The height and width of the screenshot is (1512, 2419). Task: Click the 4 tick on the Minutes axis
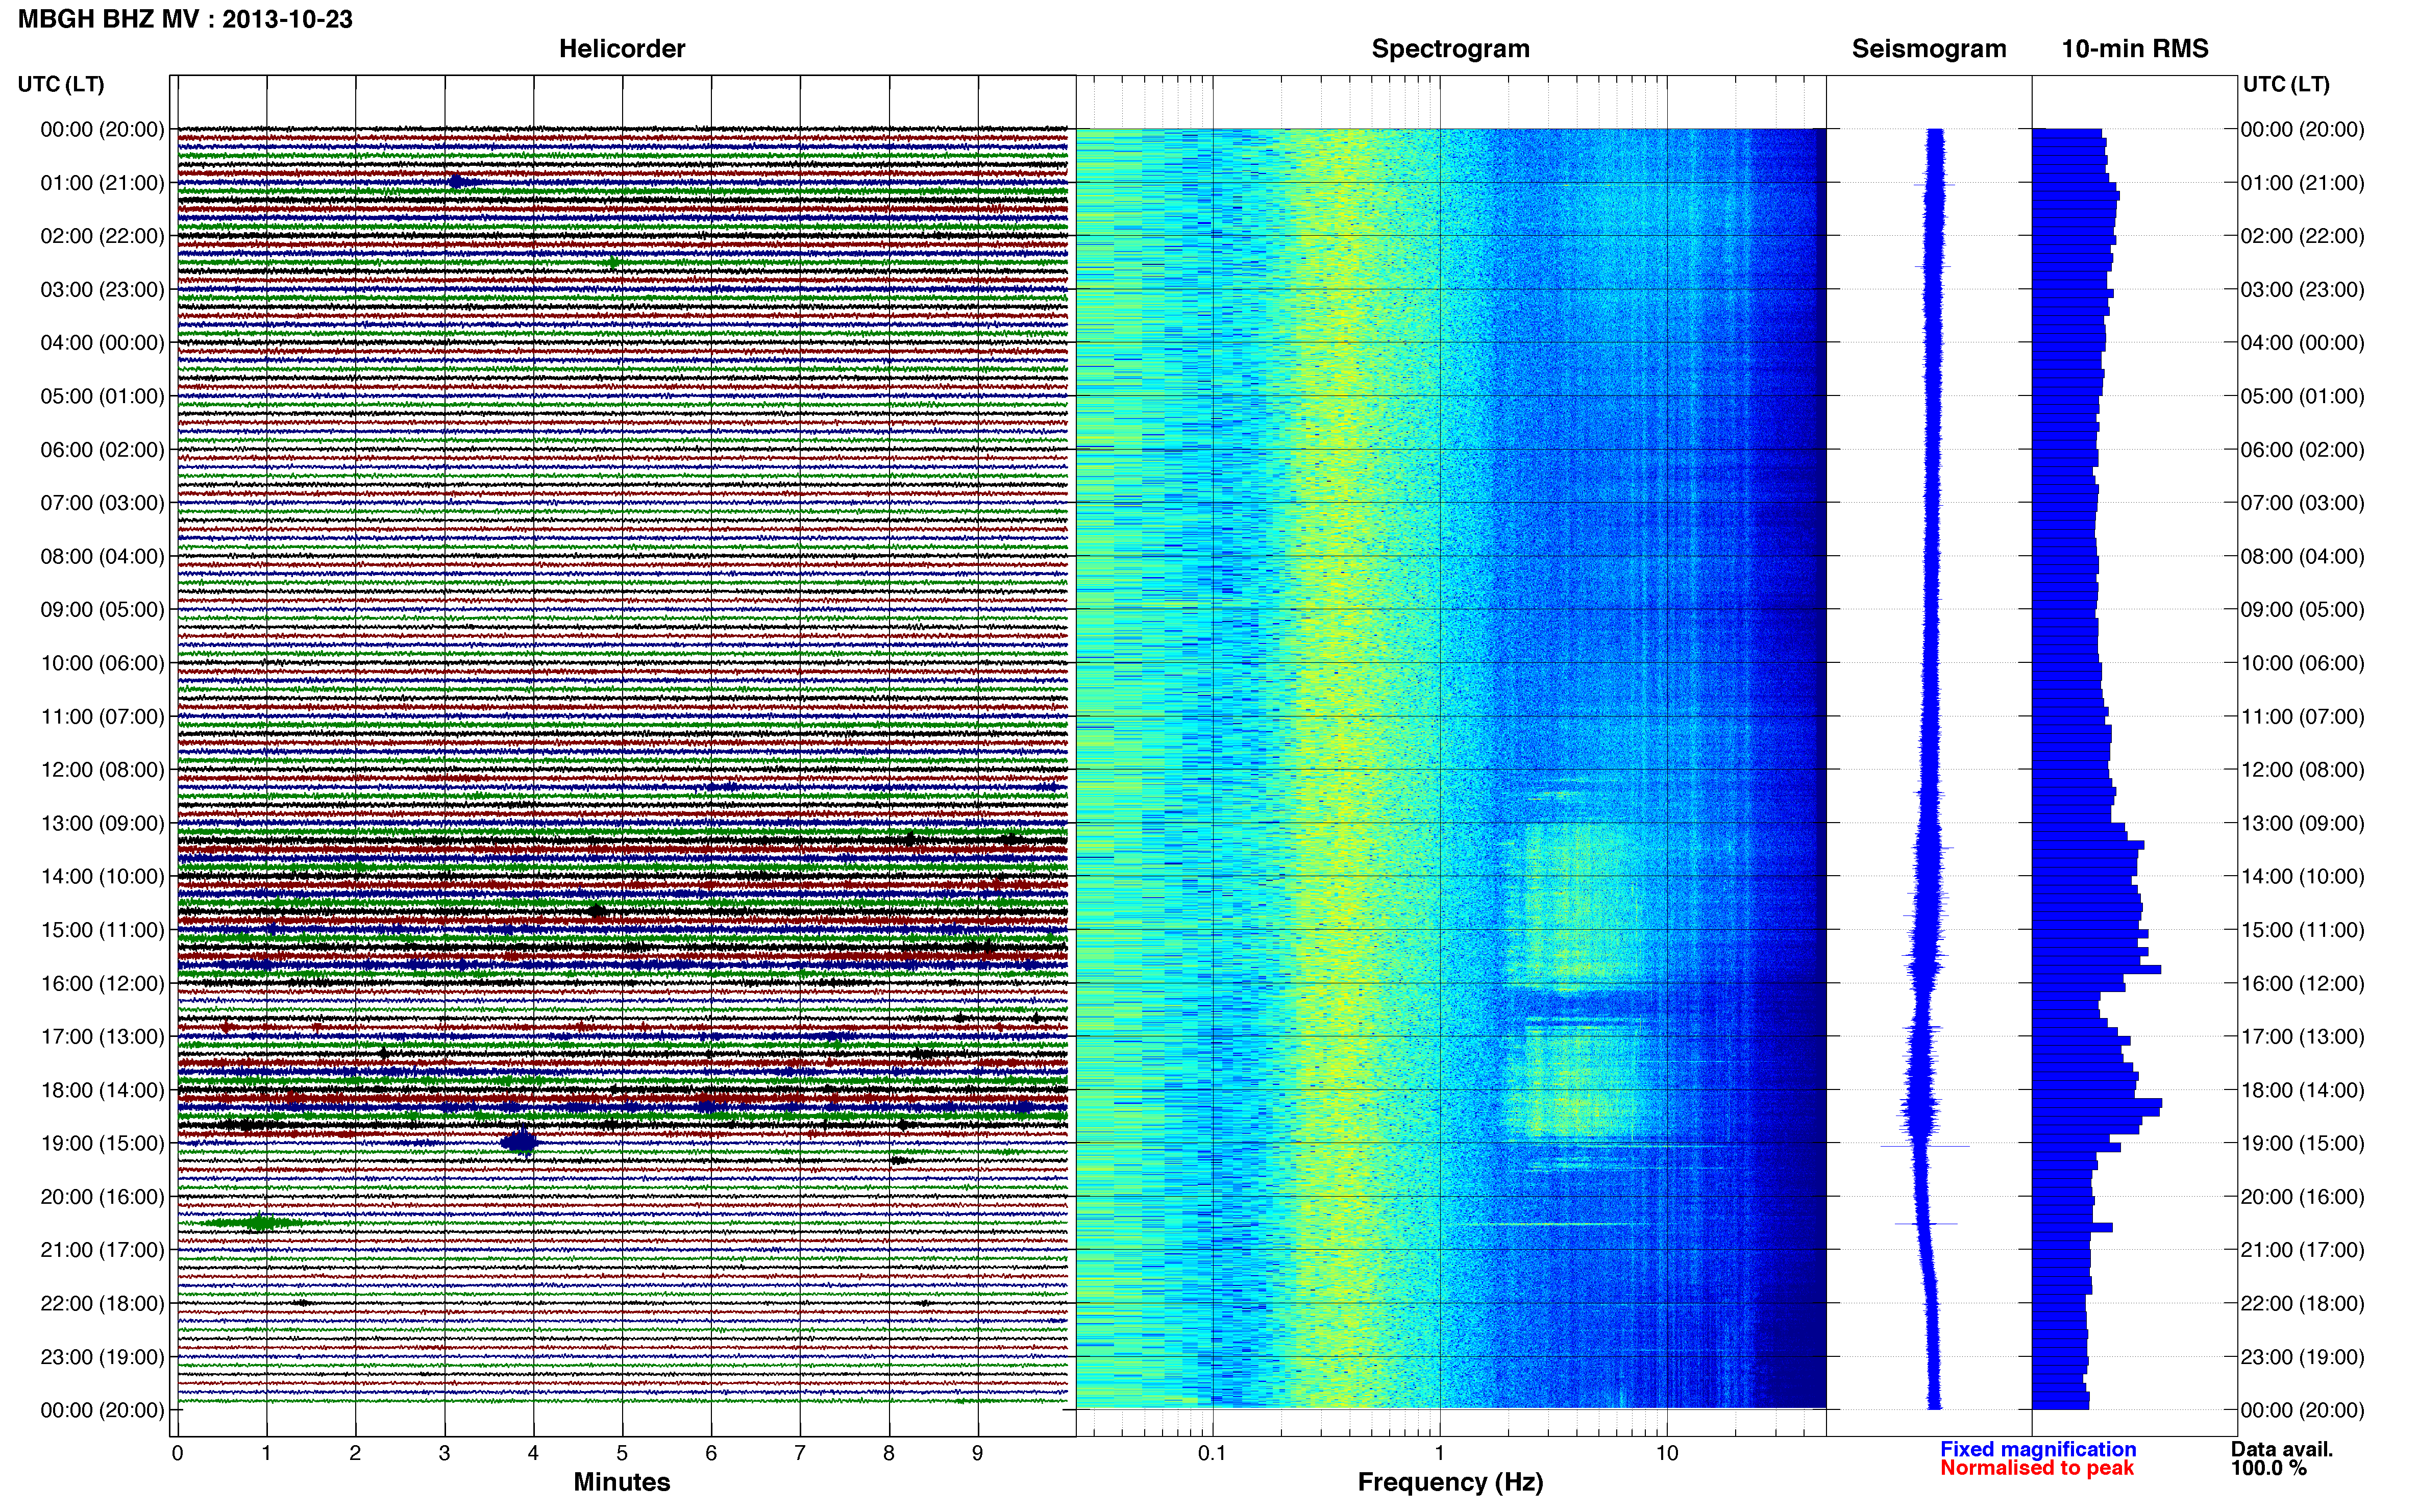click(533, 1454)
